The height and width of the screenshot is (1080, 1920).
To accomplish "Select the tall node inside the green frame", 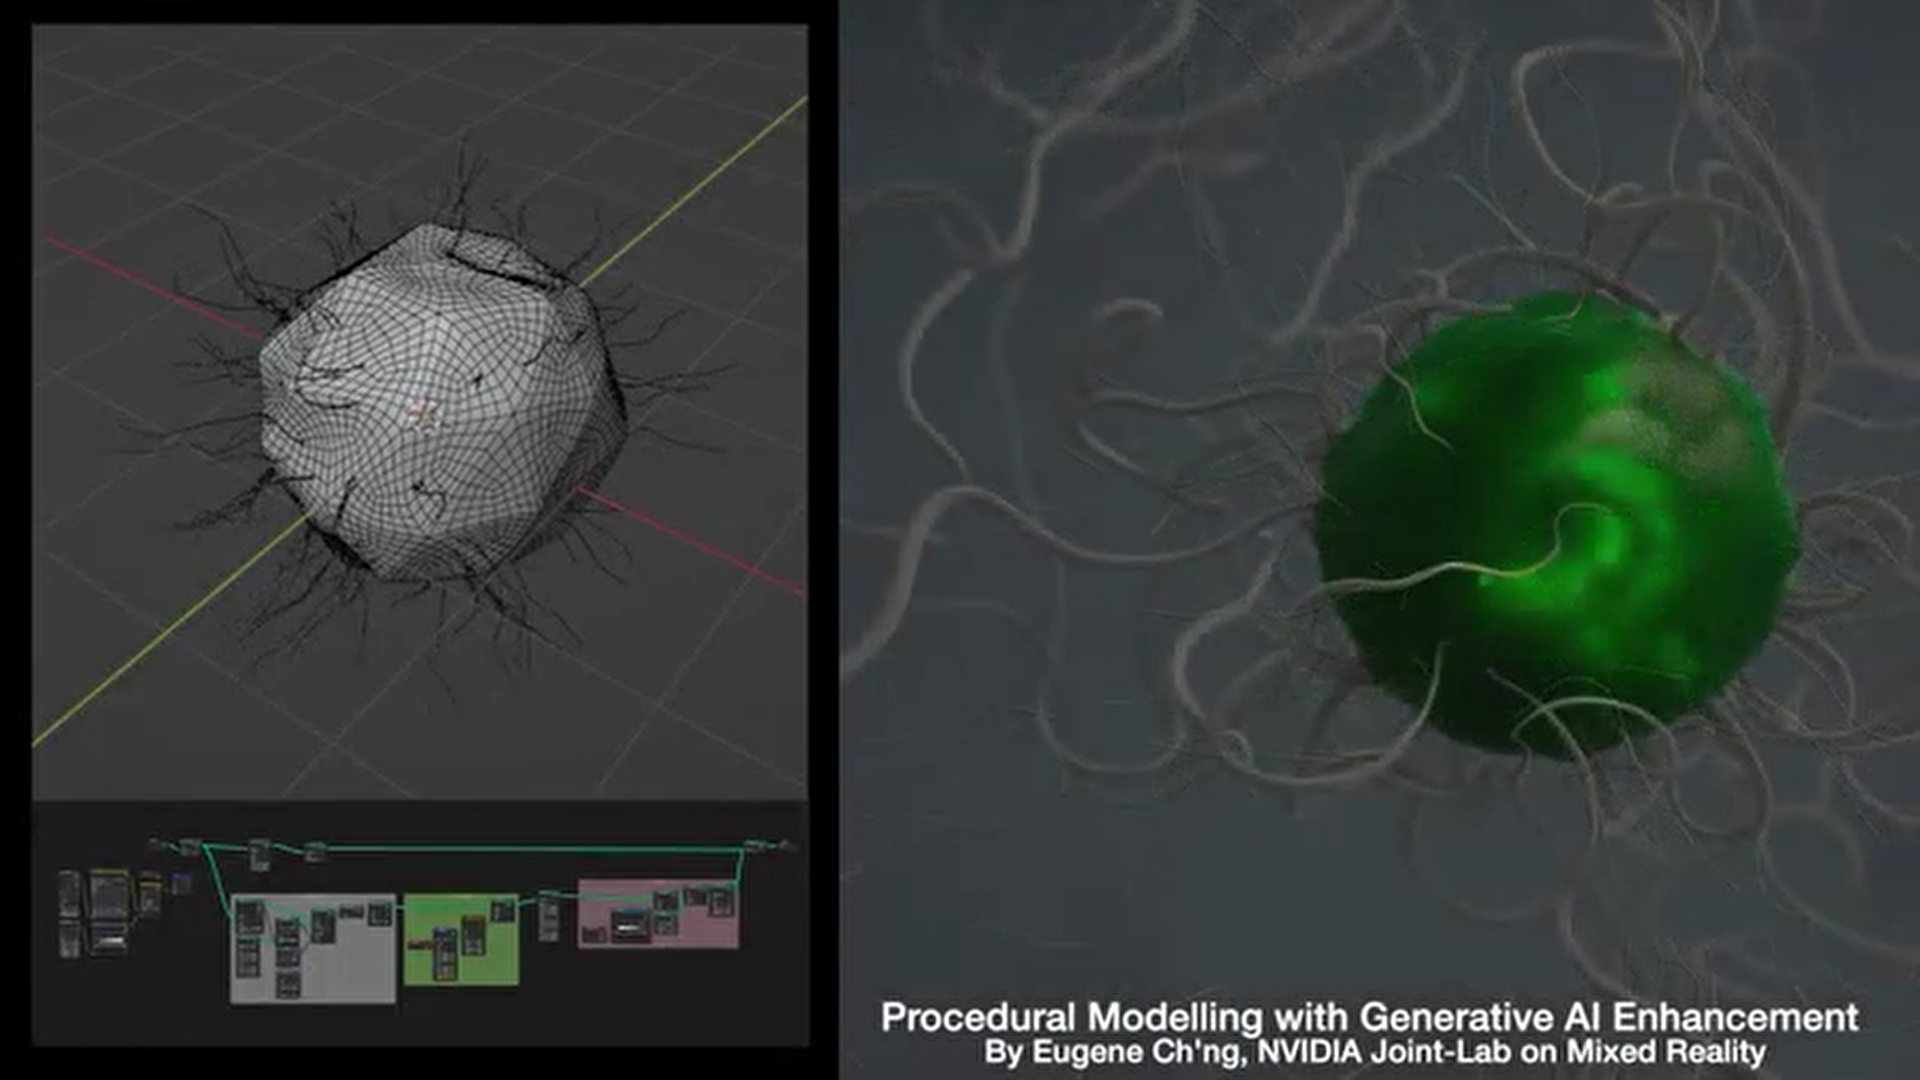I will (x=444, y=954).
